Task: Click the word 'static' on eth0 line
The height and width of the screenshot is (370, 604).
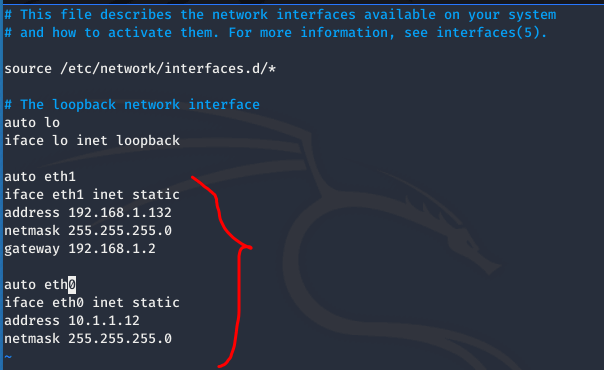Action: [156, 303]
